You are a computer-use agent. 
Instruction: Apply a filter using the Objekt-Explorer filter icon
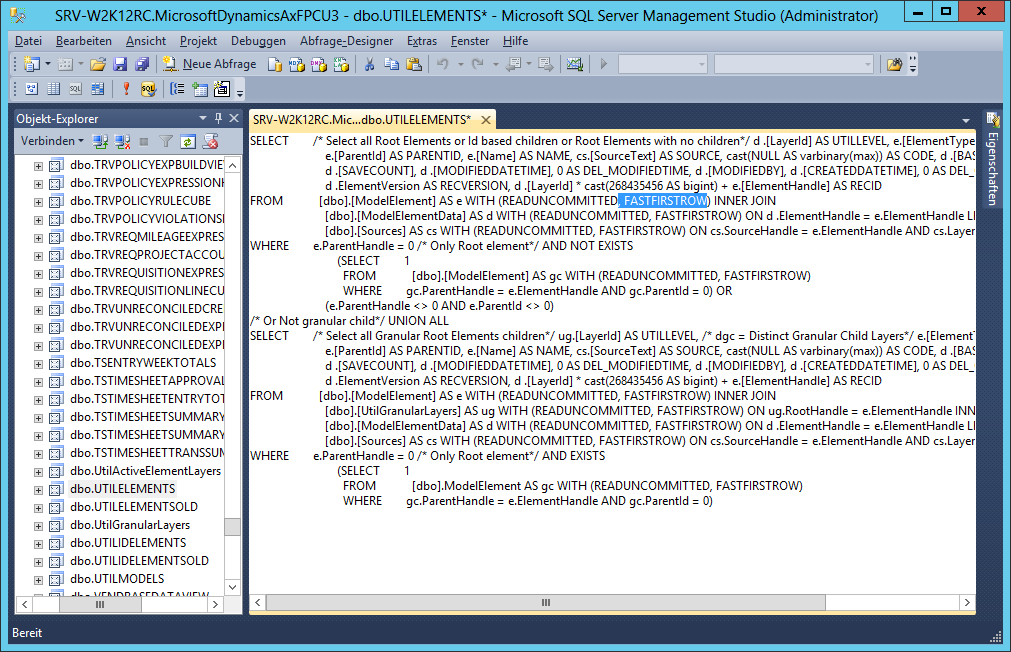(x=166, y=142)
